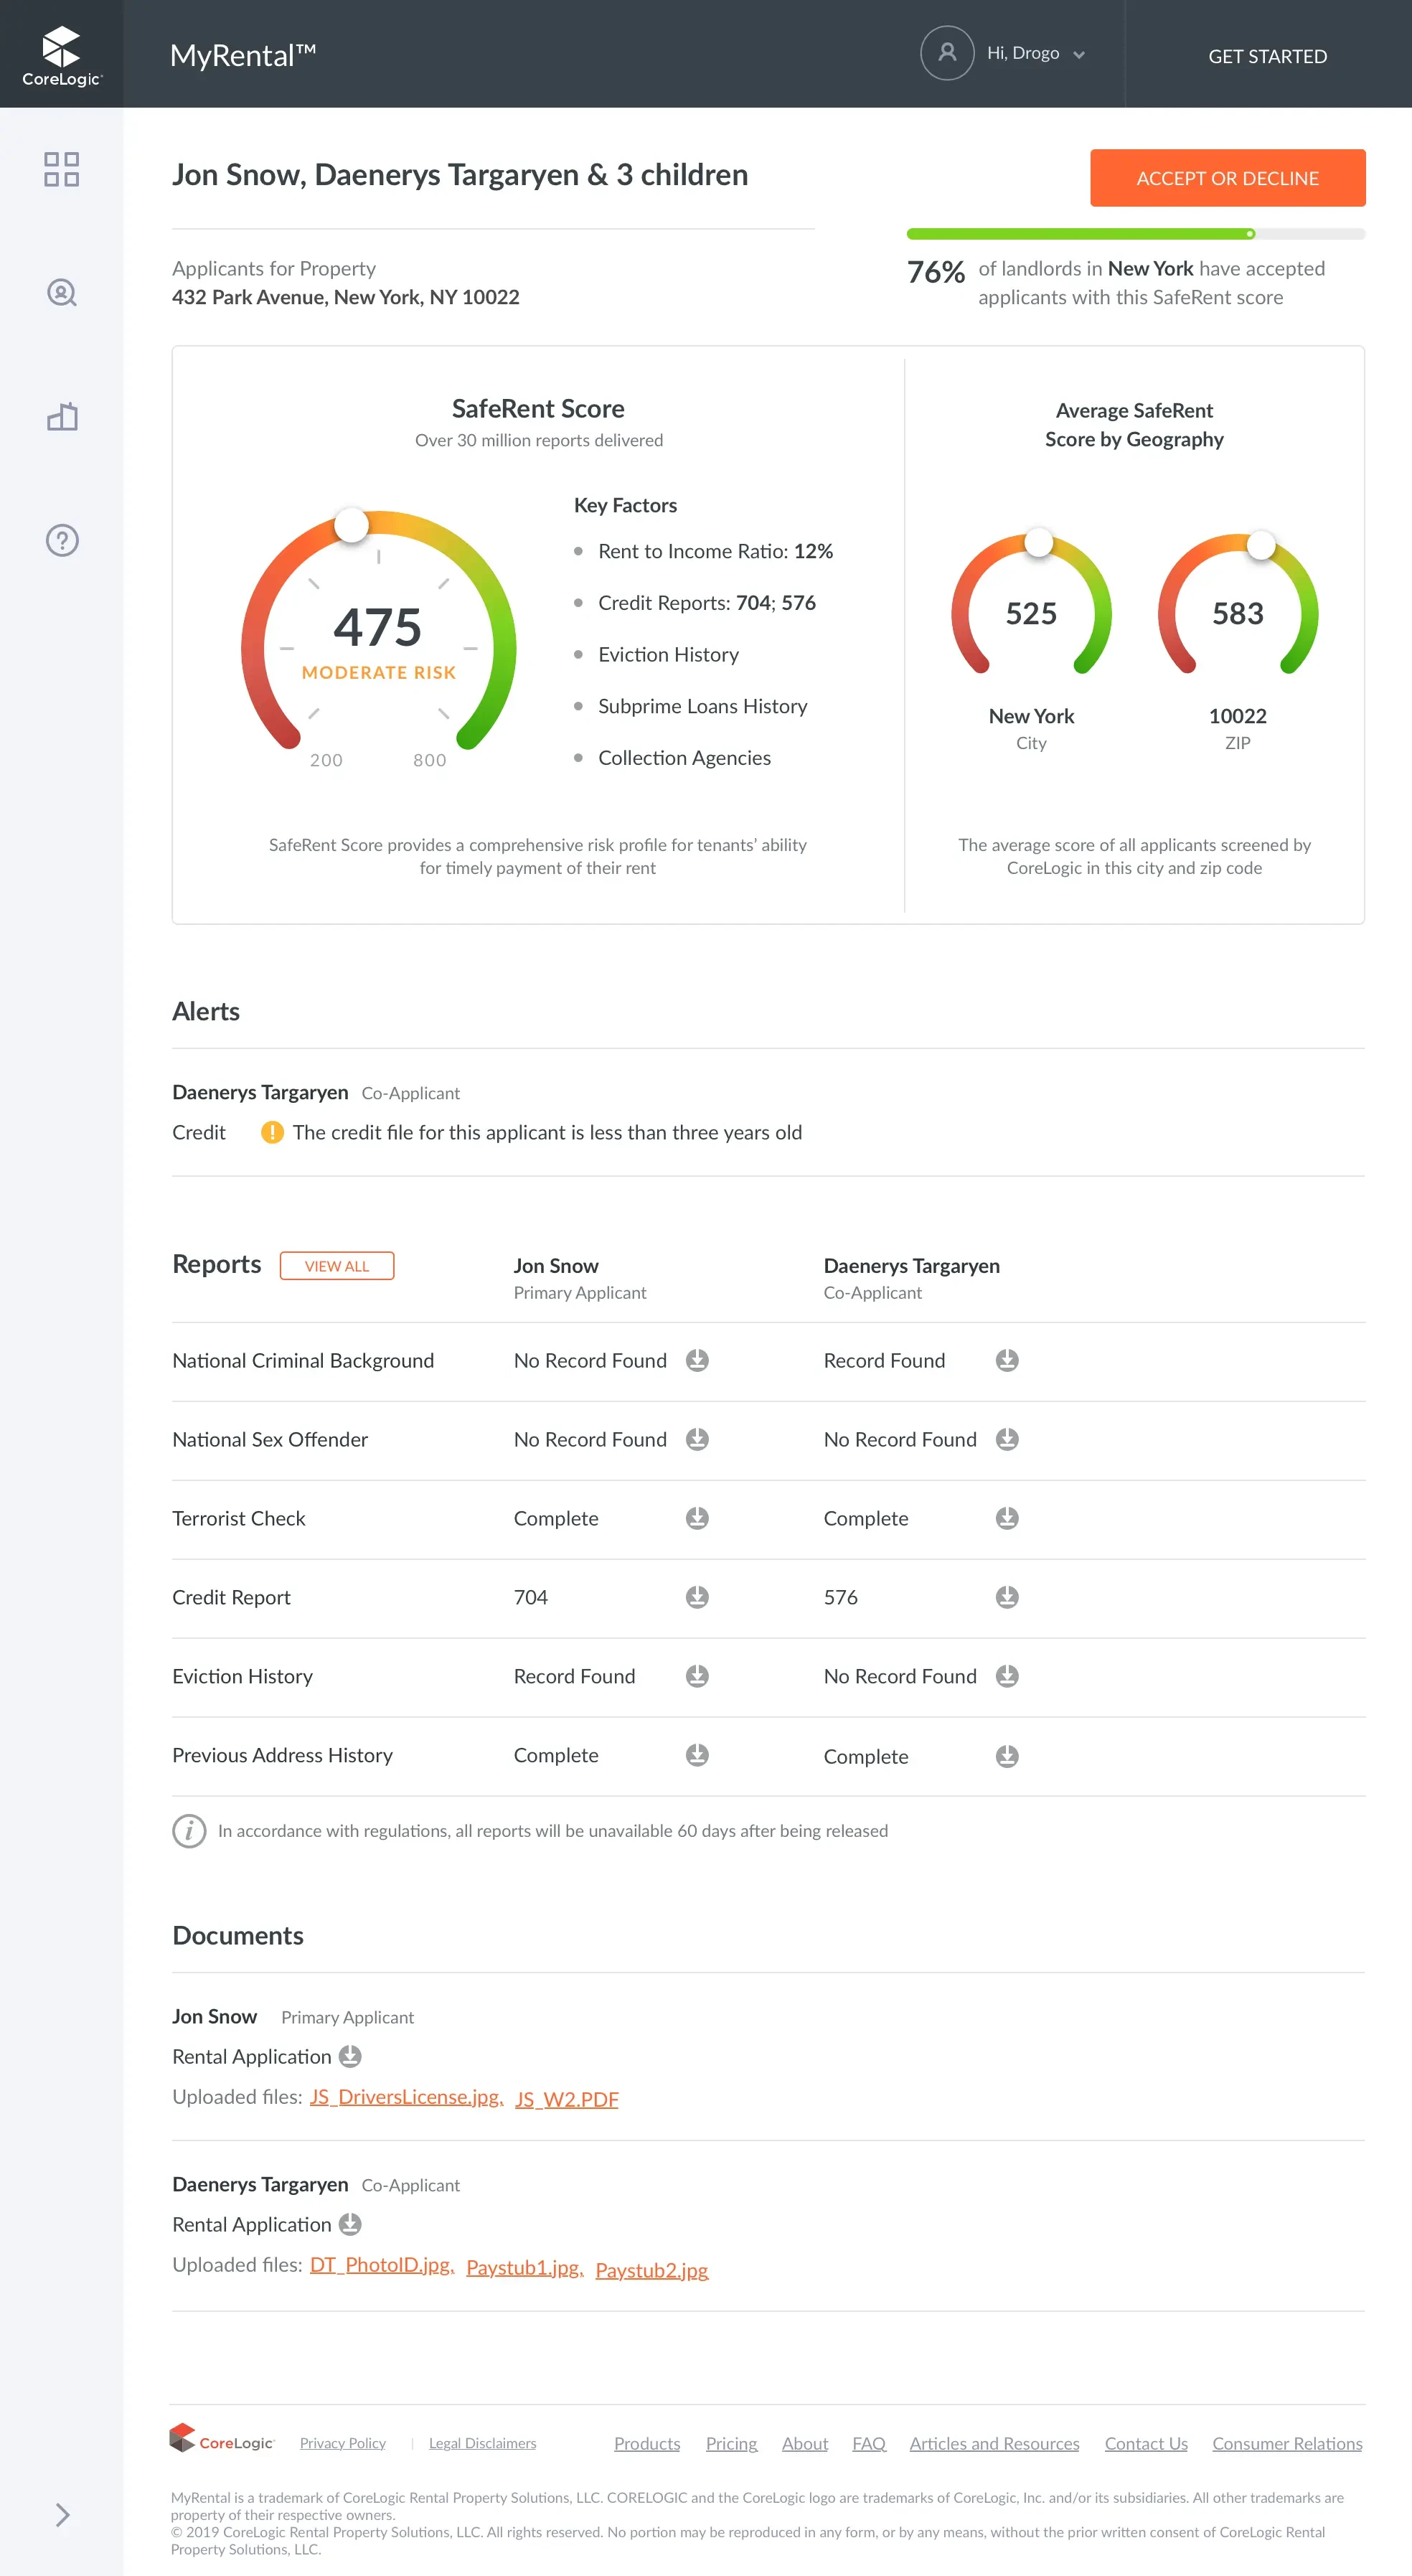Click the credit alert warning icon for Daenerys
The height and width of the screenshot is (2576, 1412).
(x=273, y=1132)
